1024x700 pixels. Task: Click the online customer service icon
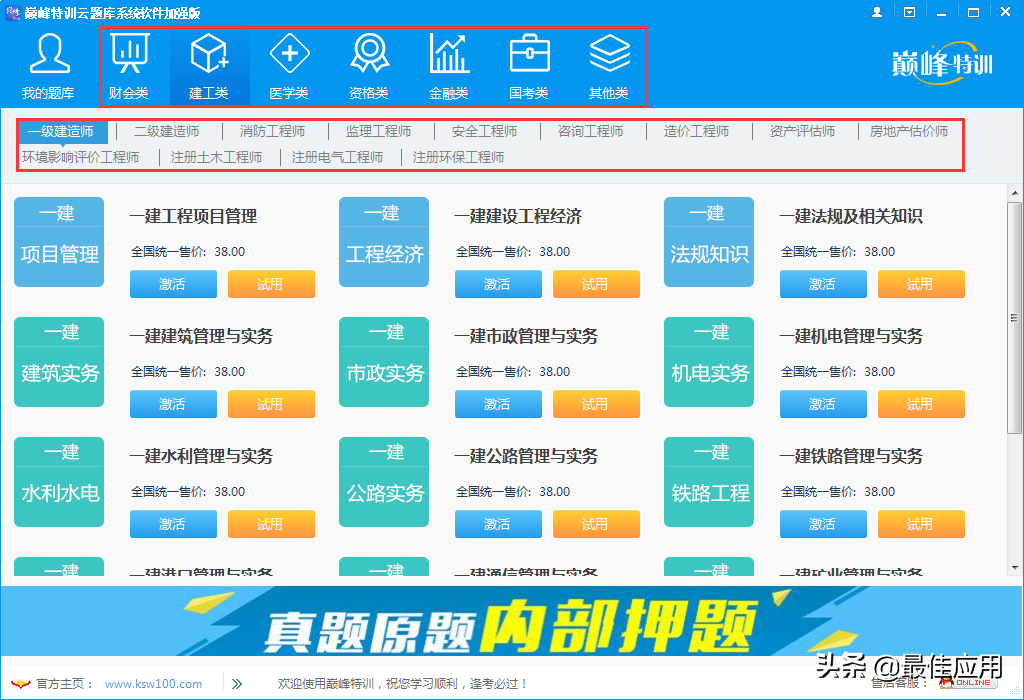[x=968, y=683]
